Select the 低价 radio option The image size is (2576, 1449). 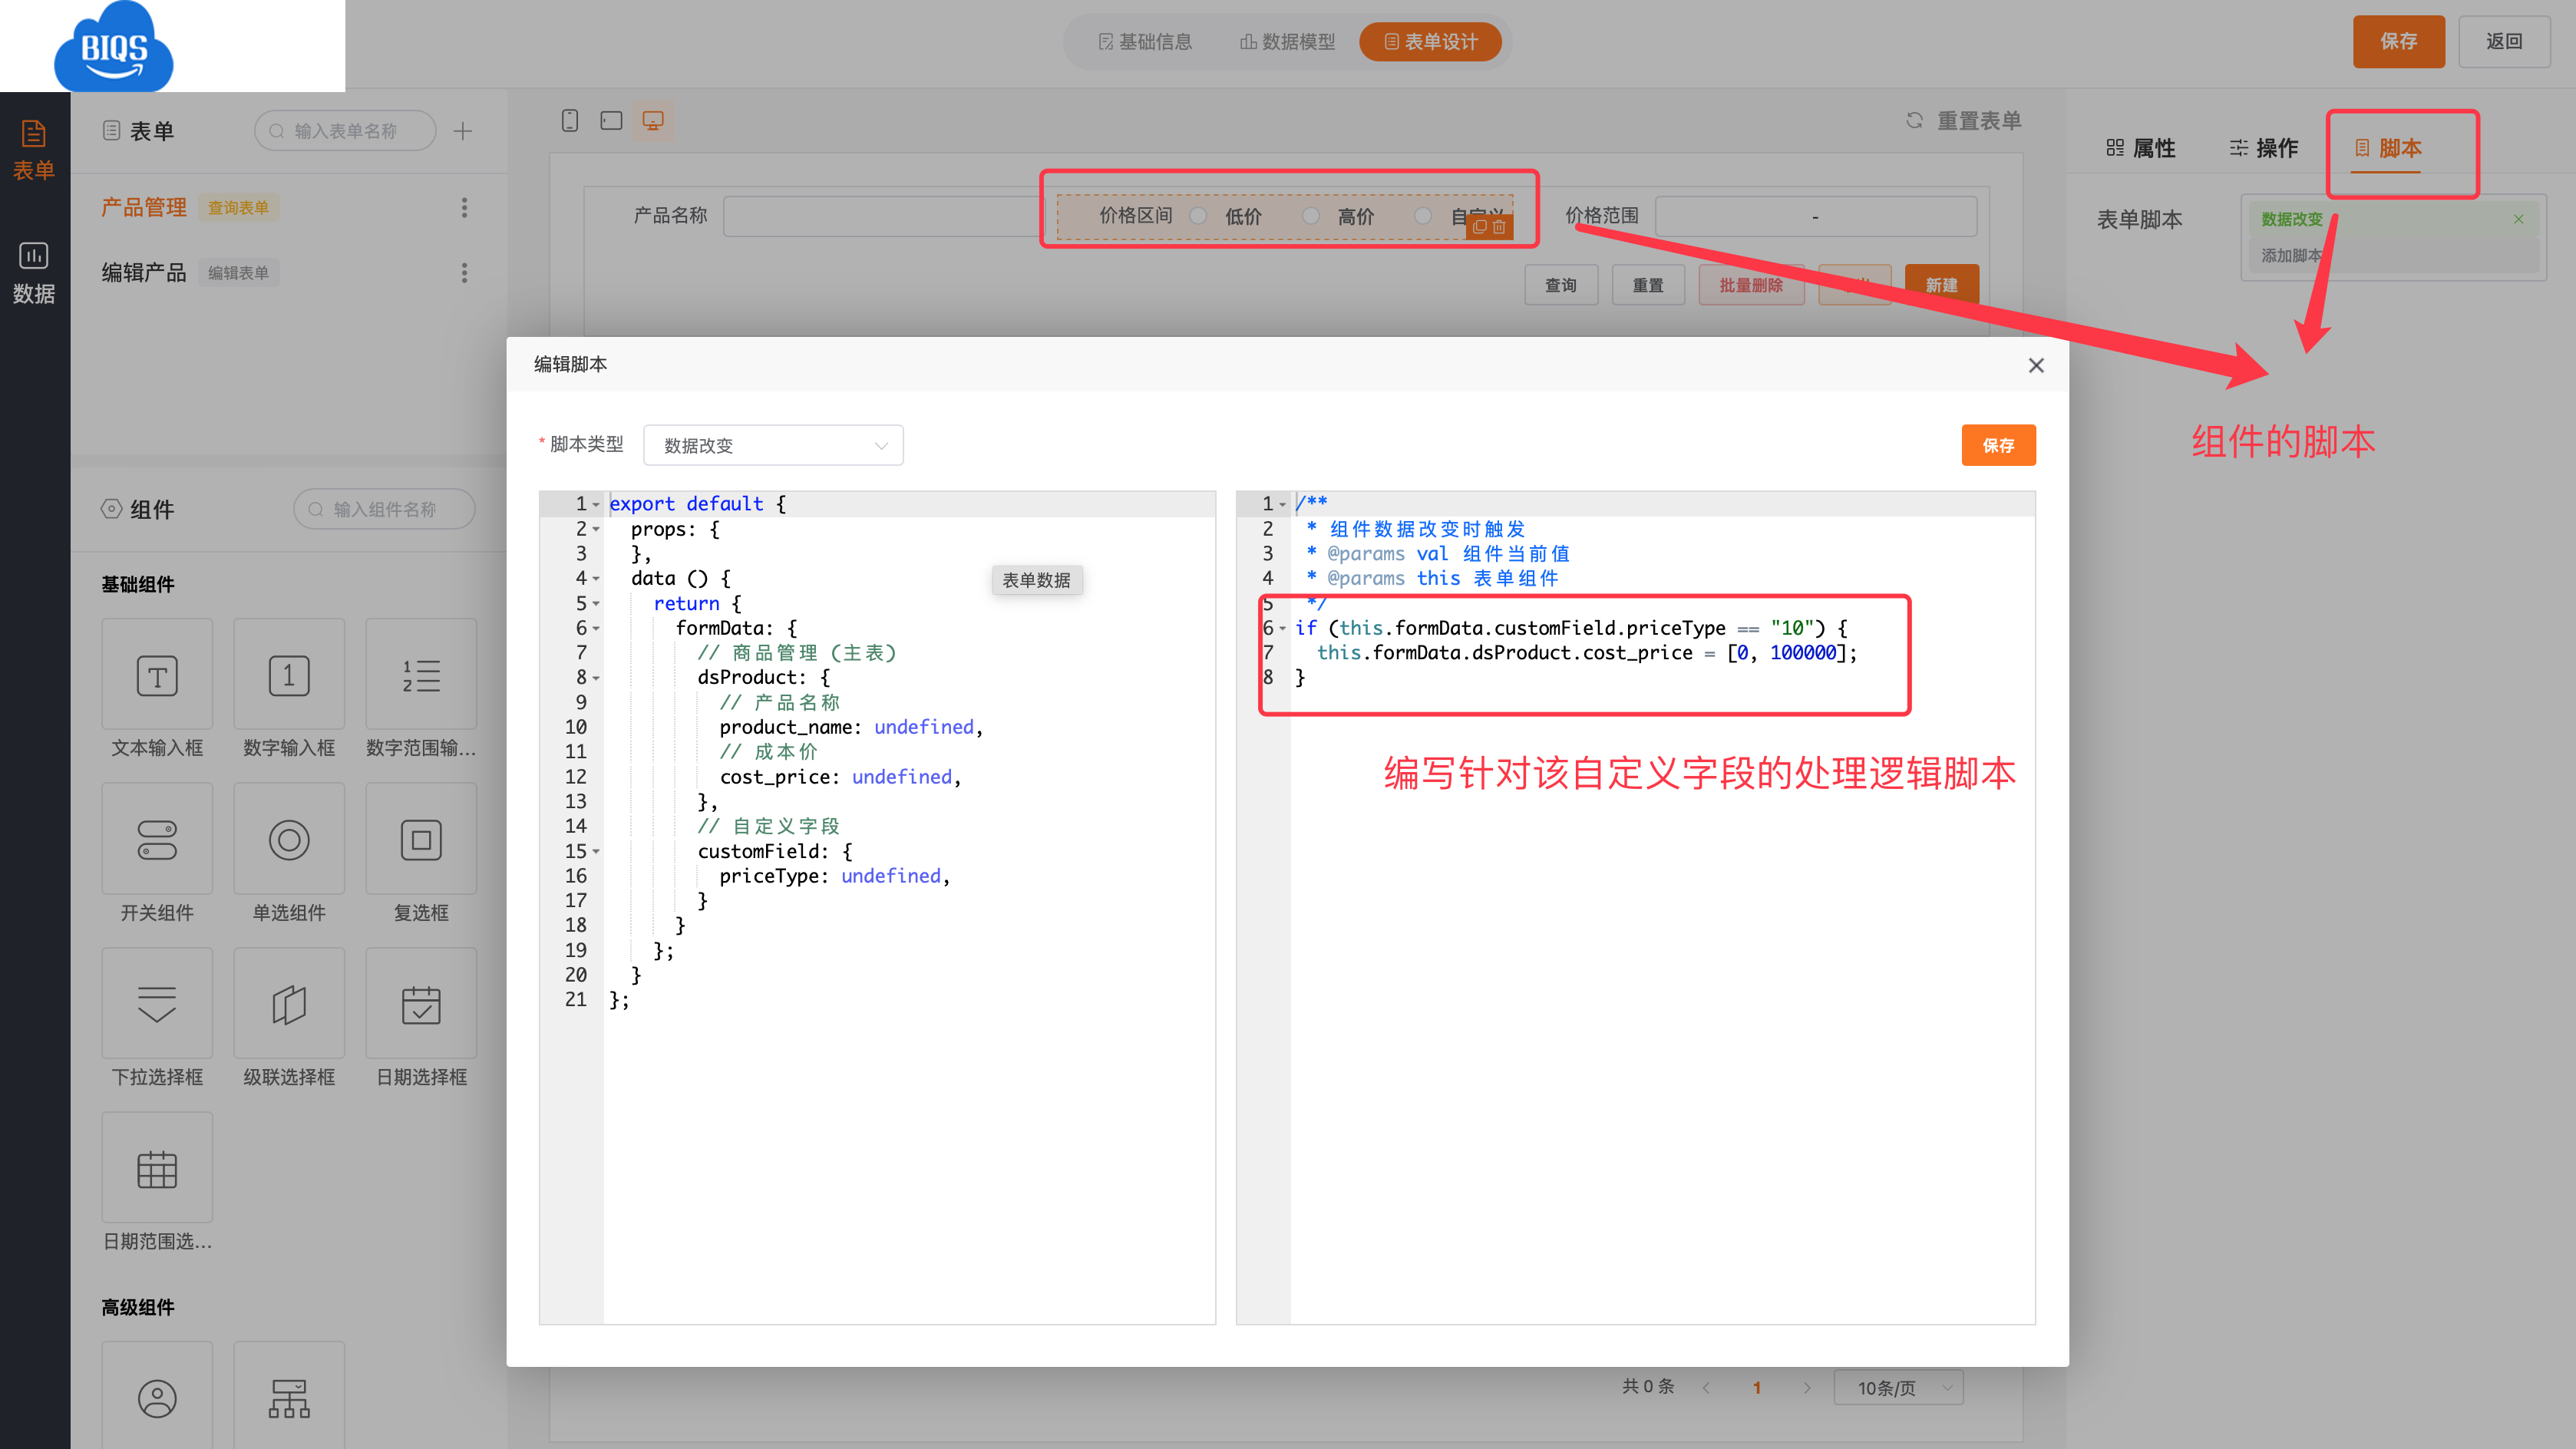coord(1198,216)
